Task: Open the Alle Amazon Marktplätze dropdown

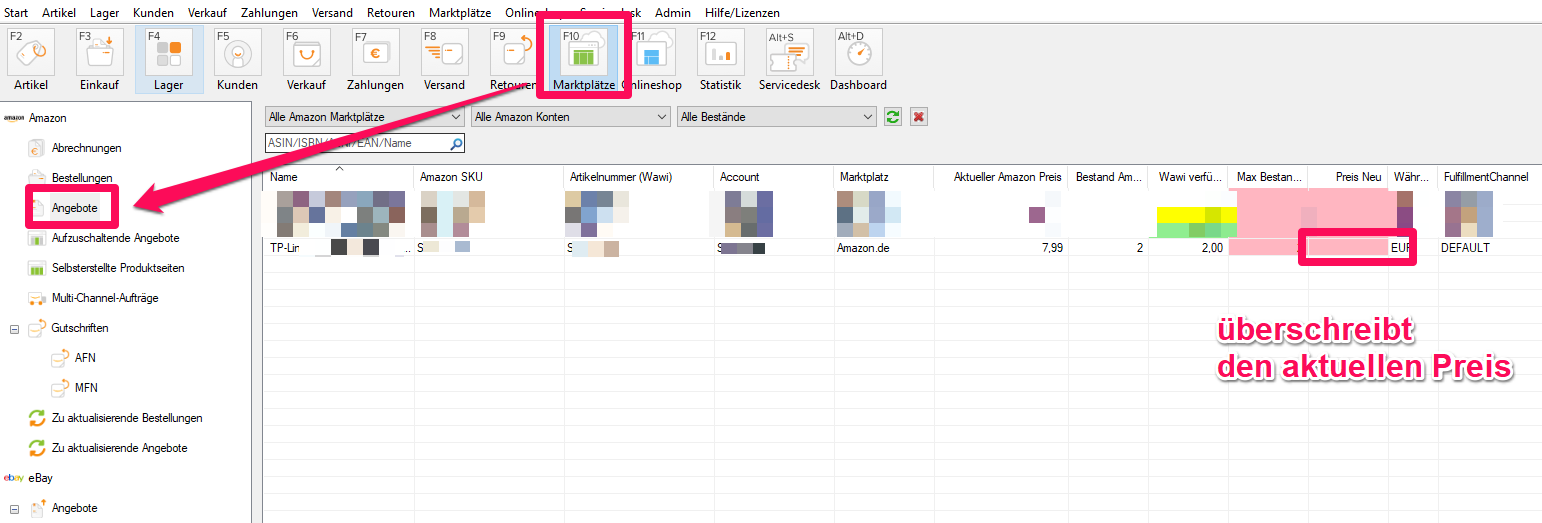Action: (x=365, y=117)
